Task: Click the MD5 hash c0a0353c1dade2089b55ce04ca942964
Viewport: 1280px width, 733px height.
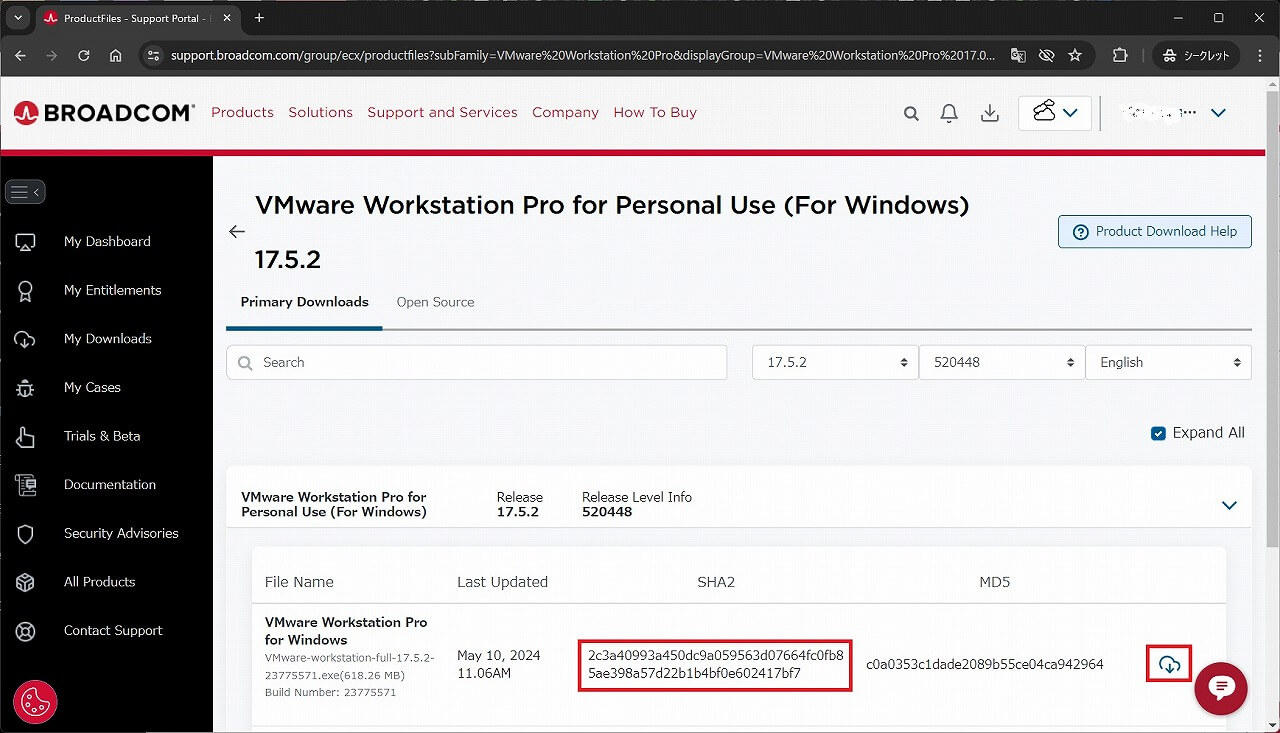Action: pos(985,665)
